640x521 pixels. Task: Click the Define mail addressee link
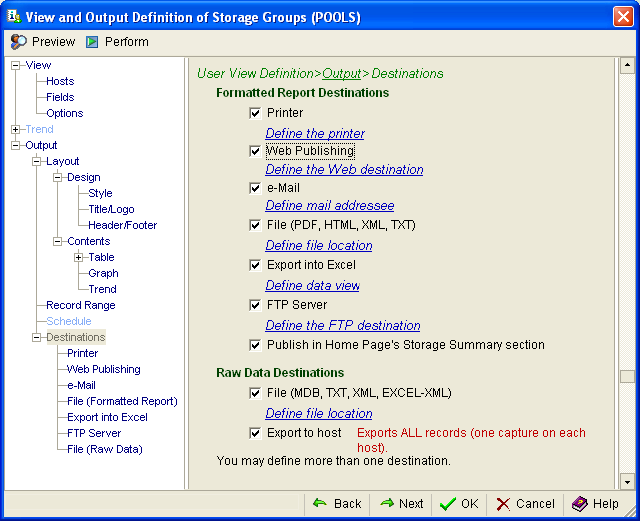329,205
